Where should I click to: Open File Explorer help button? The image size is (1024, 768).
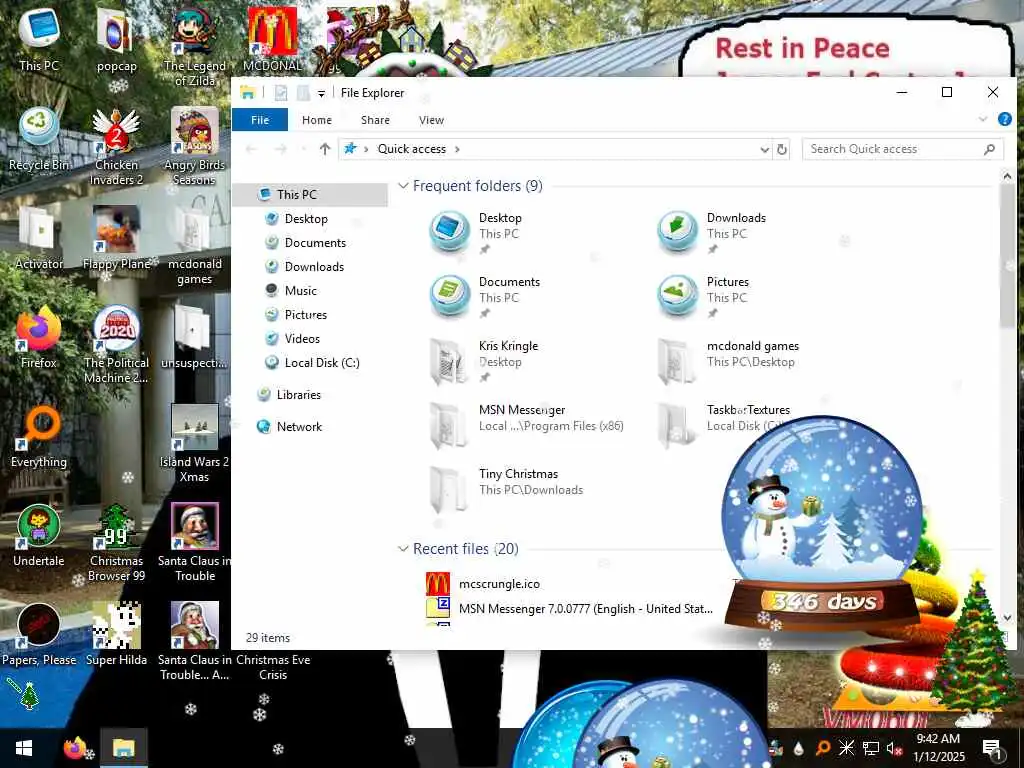(1005, 120)
